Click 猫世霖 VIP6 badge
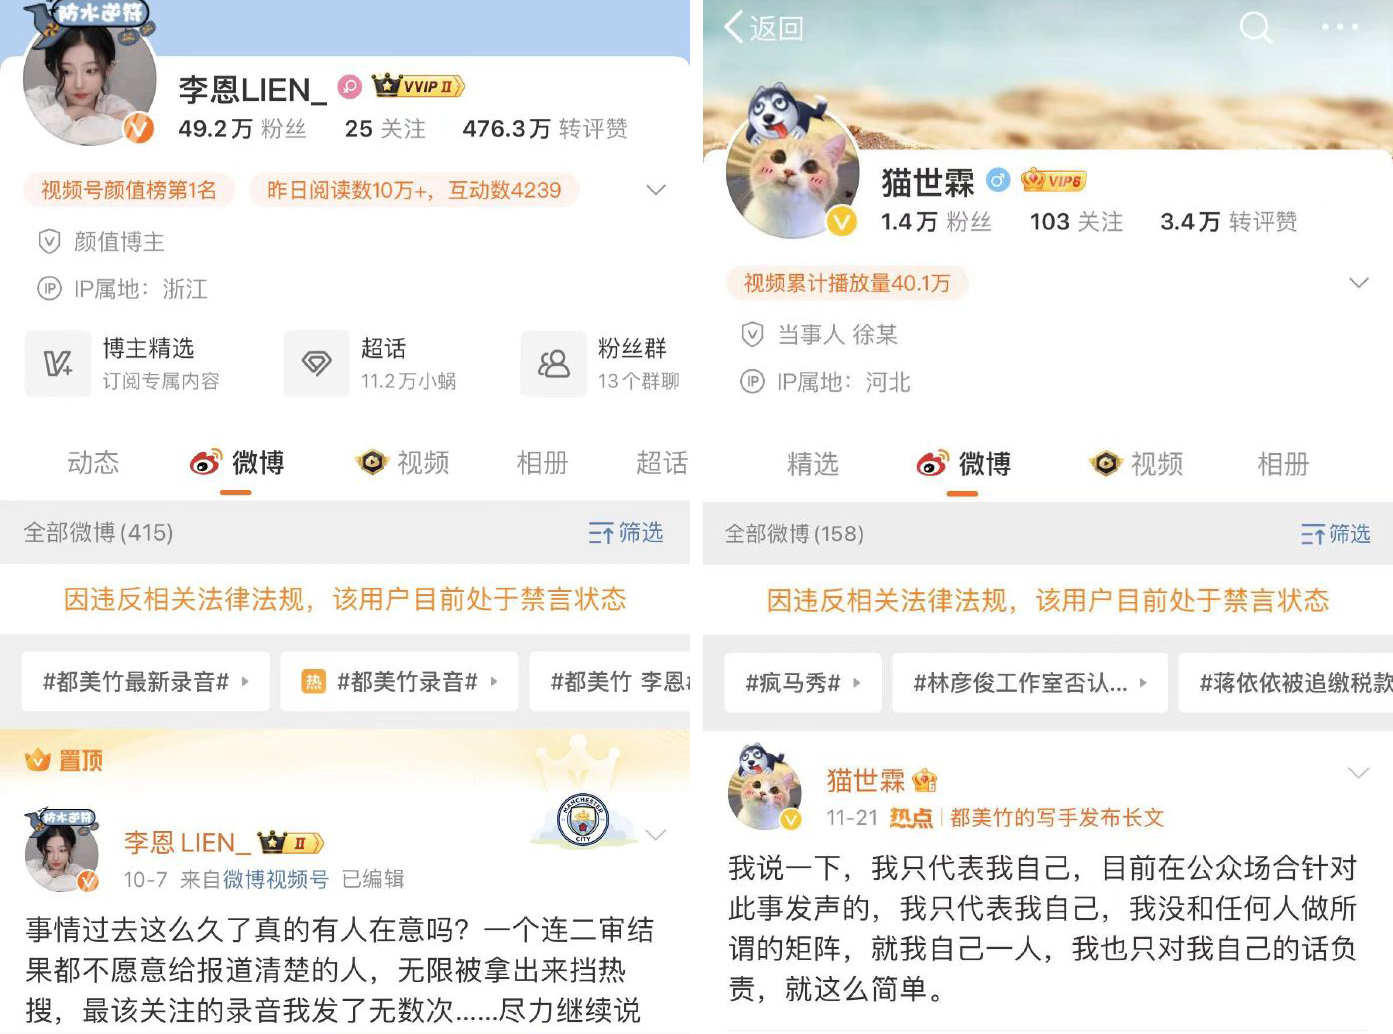This screenshot has height=1034, width=1393. click(x=1053, y=180)
